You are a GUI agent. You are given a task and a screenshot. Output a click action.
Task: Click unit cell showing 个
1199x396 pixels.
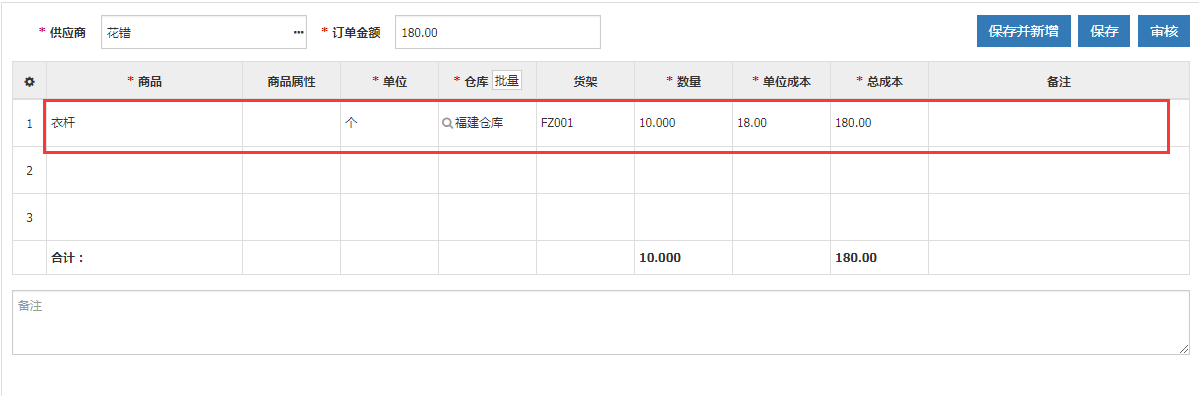pyautogui.click(x=389, y=122)
